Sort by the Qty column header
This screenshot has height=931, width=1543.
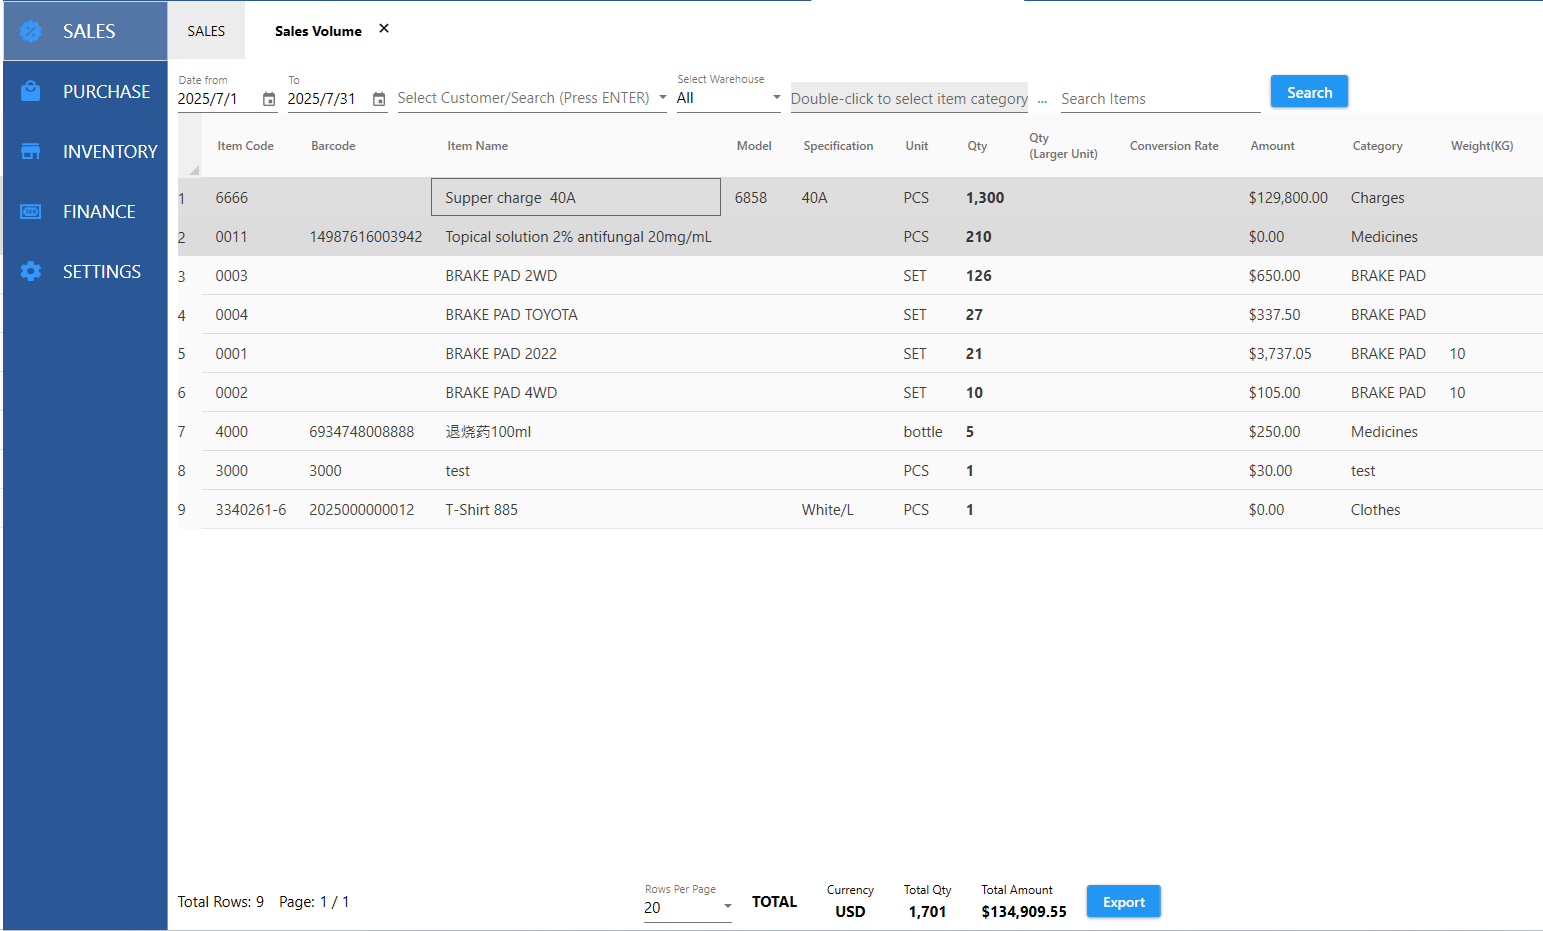click(x=977, y=146)
